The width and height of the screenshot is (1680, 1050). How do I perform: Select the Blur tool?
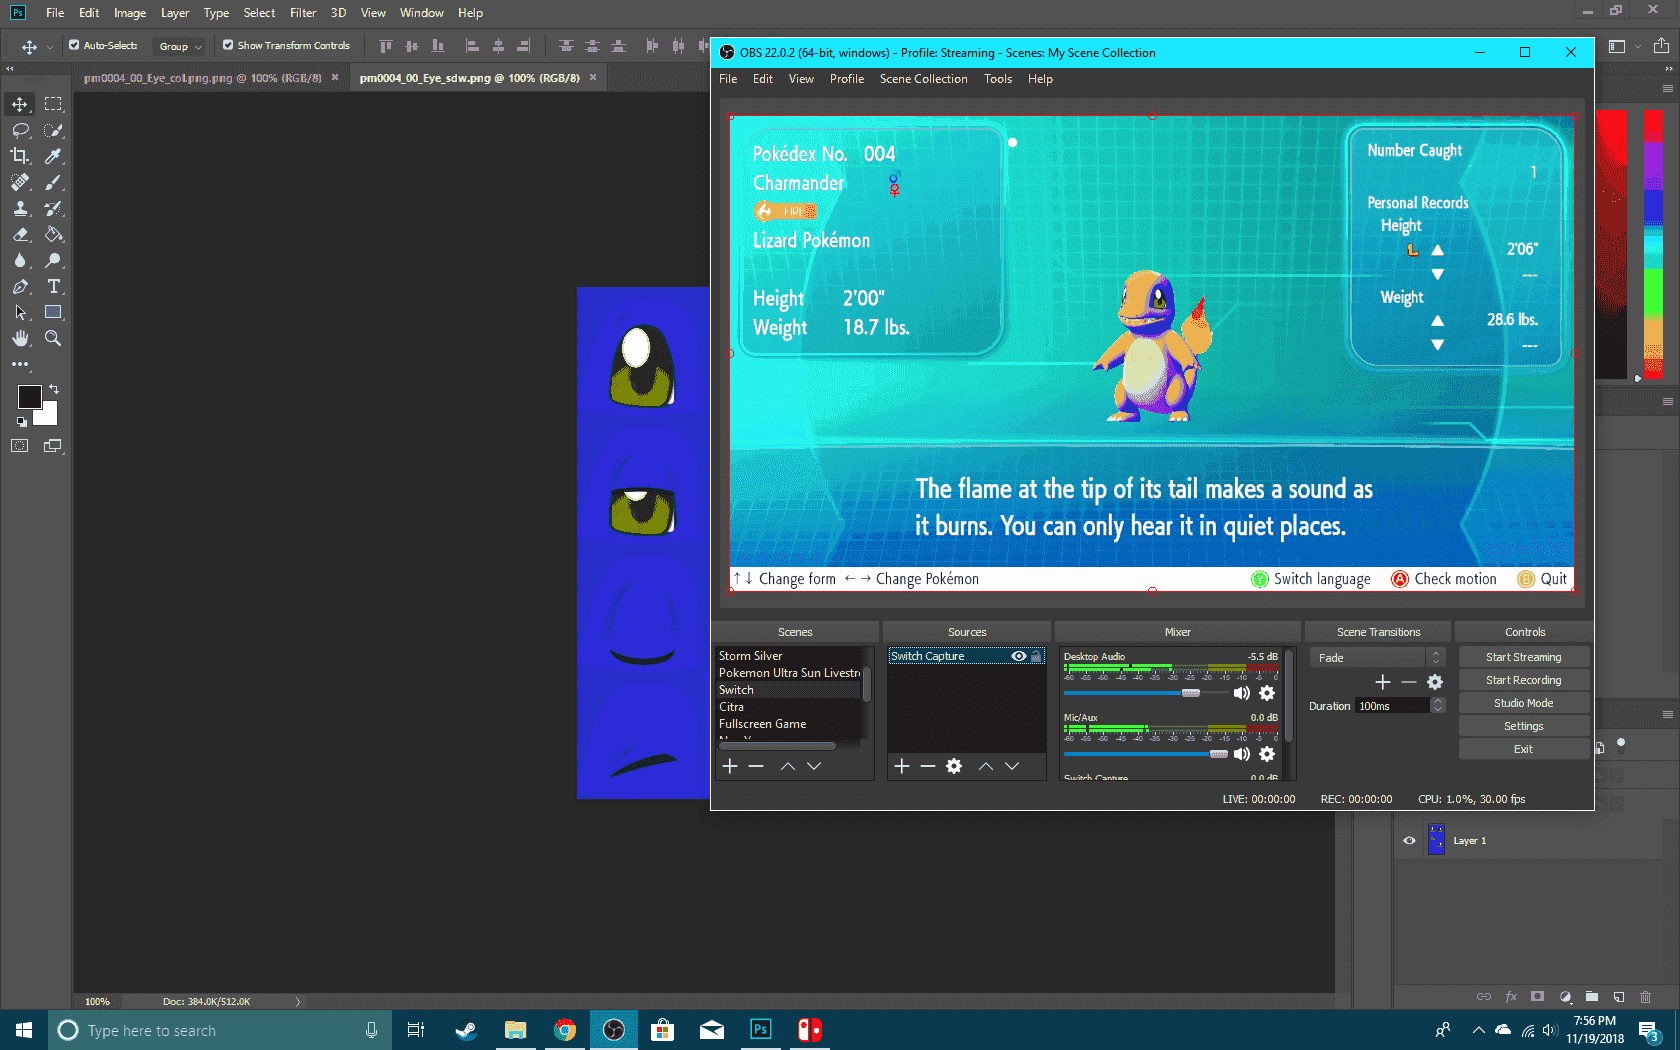20,260
